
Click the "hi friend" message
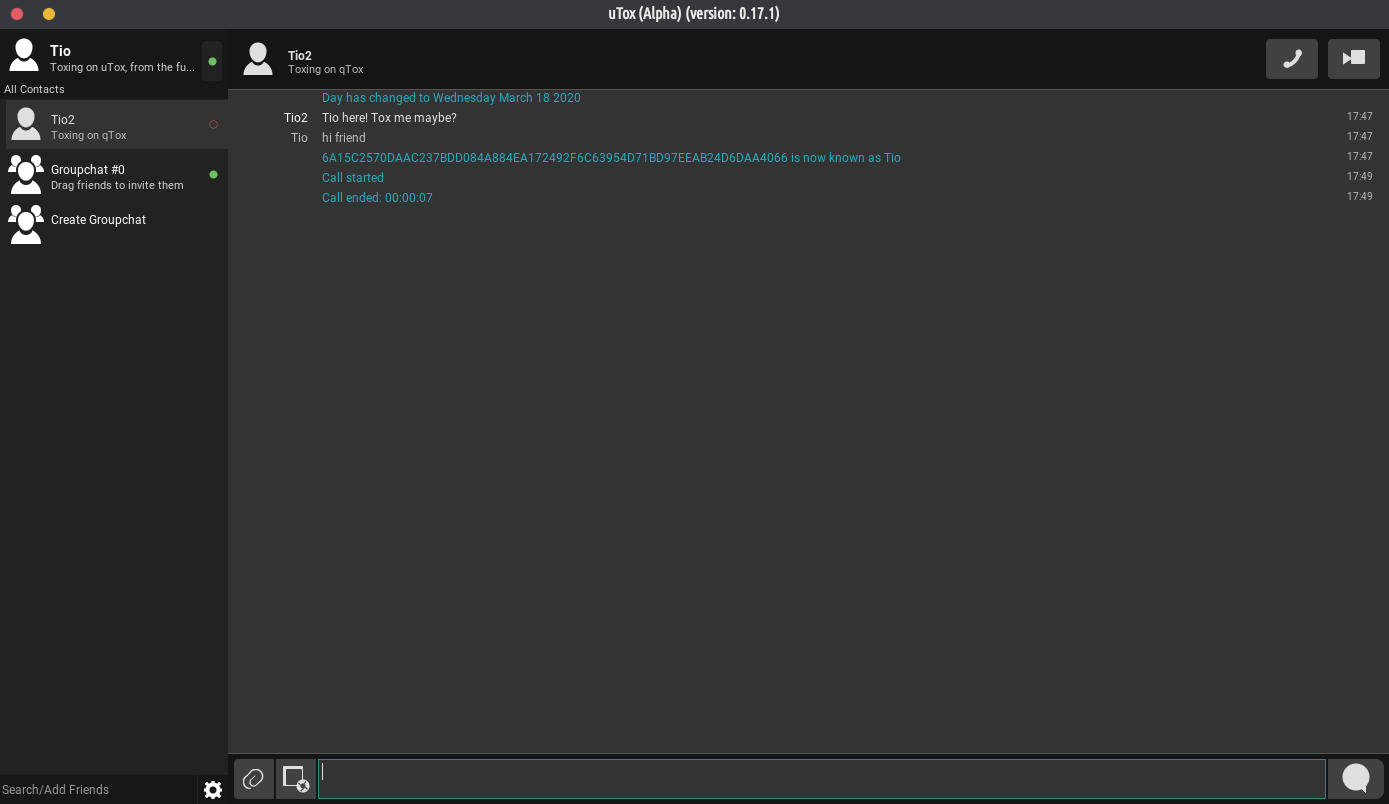pos(344,138)
